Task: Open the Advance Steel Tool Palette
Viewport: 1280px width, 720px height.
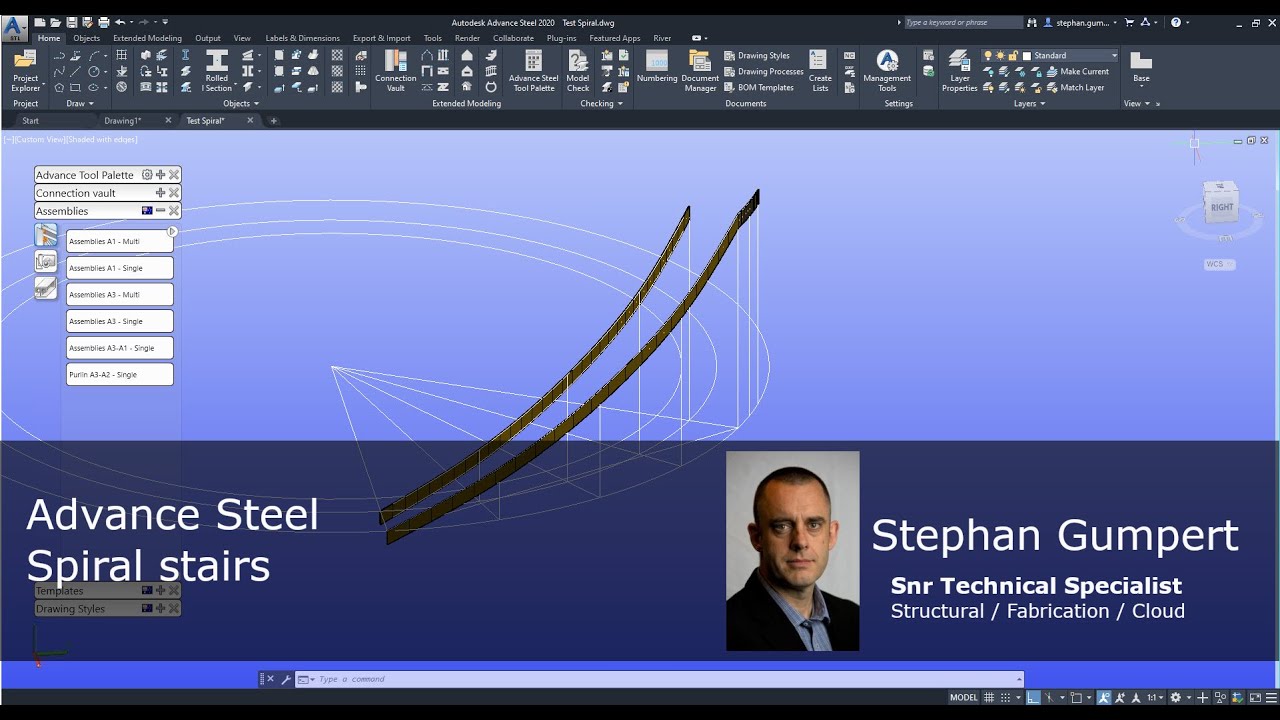Action: (x=534, y=71)
